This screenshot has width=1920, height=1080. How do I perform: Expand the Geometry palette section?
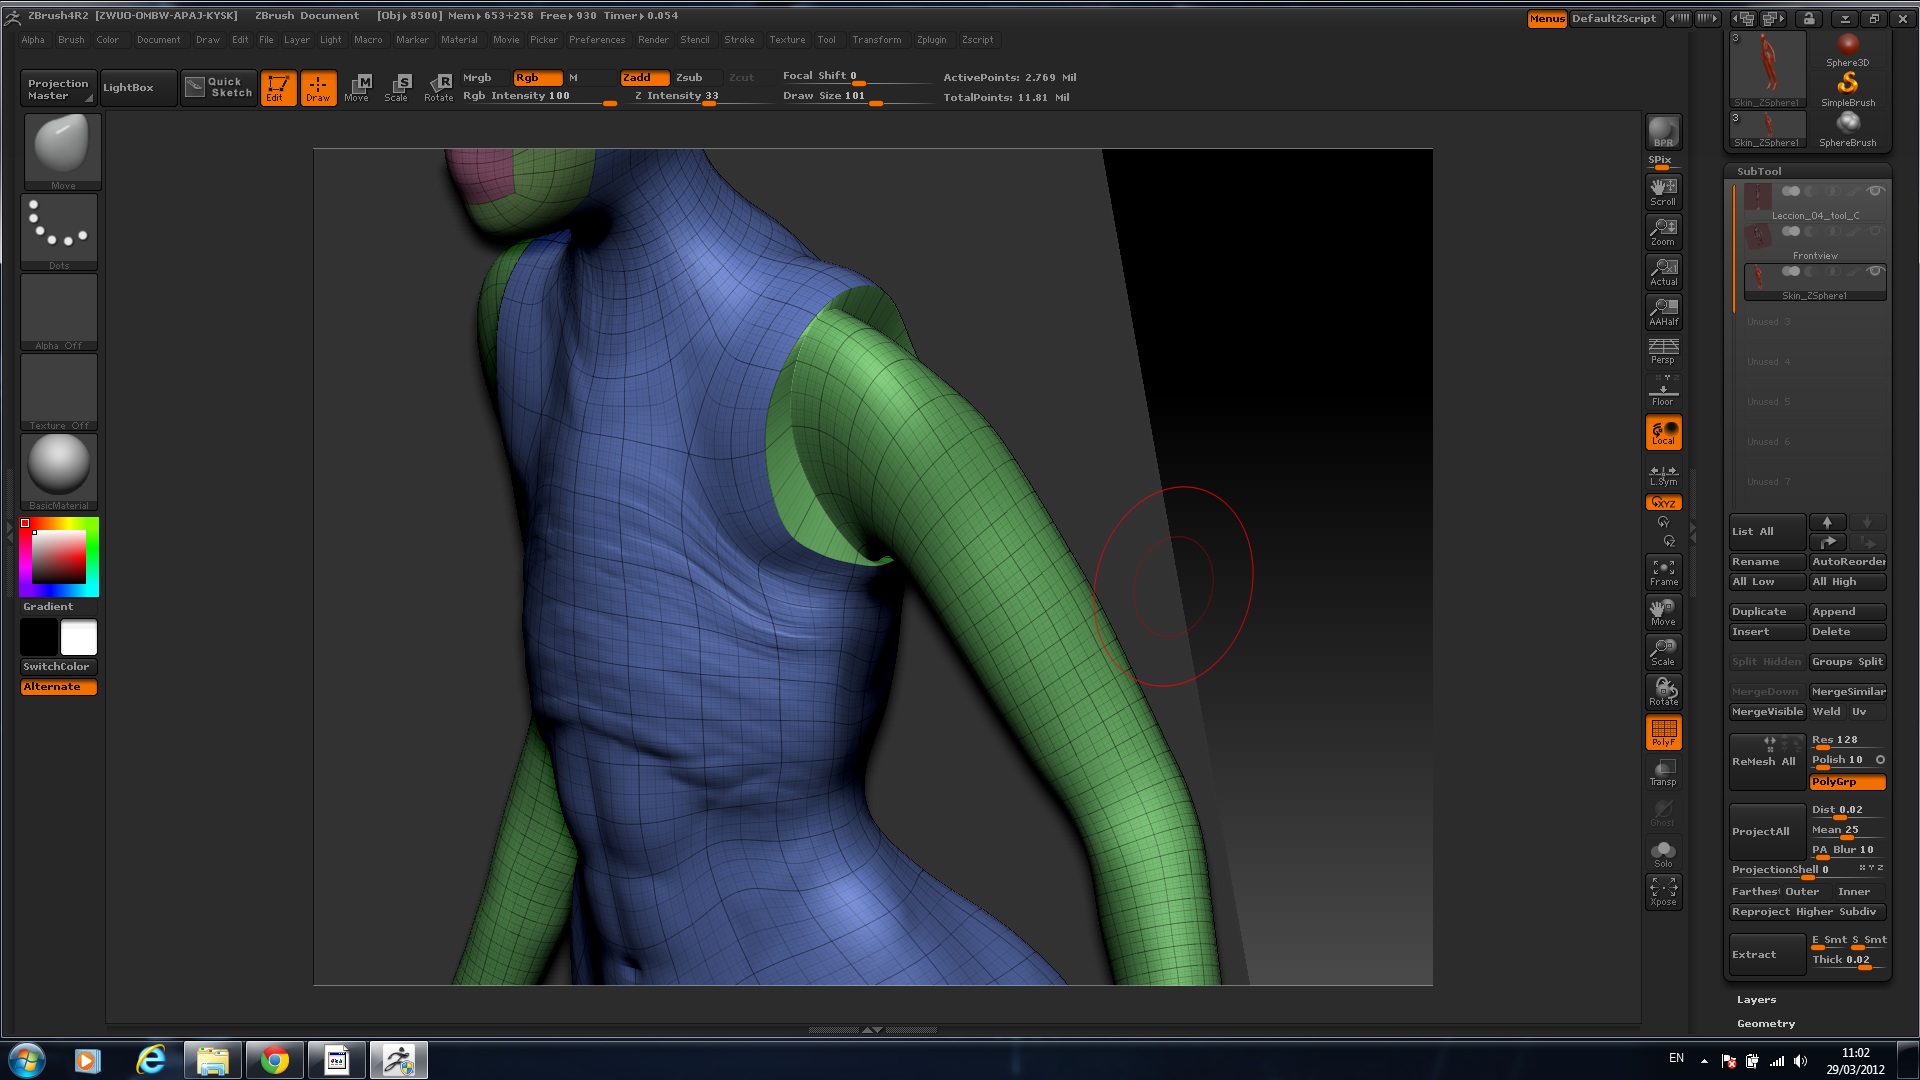point(1765,1023)
